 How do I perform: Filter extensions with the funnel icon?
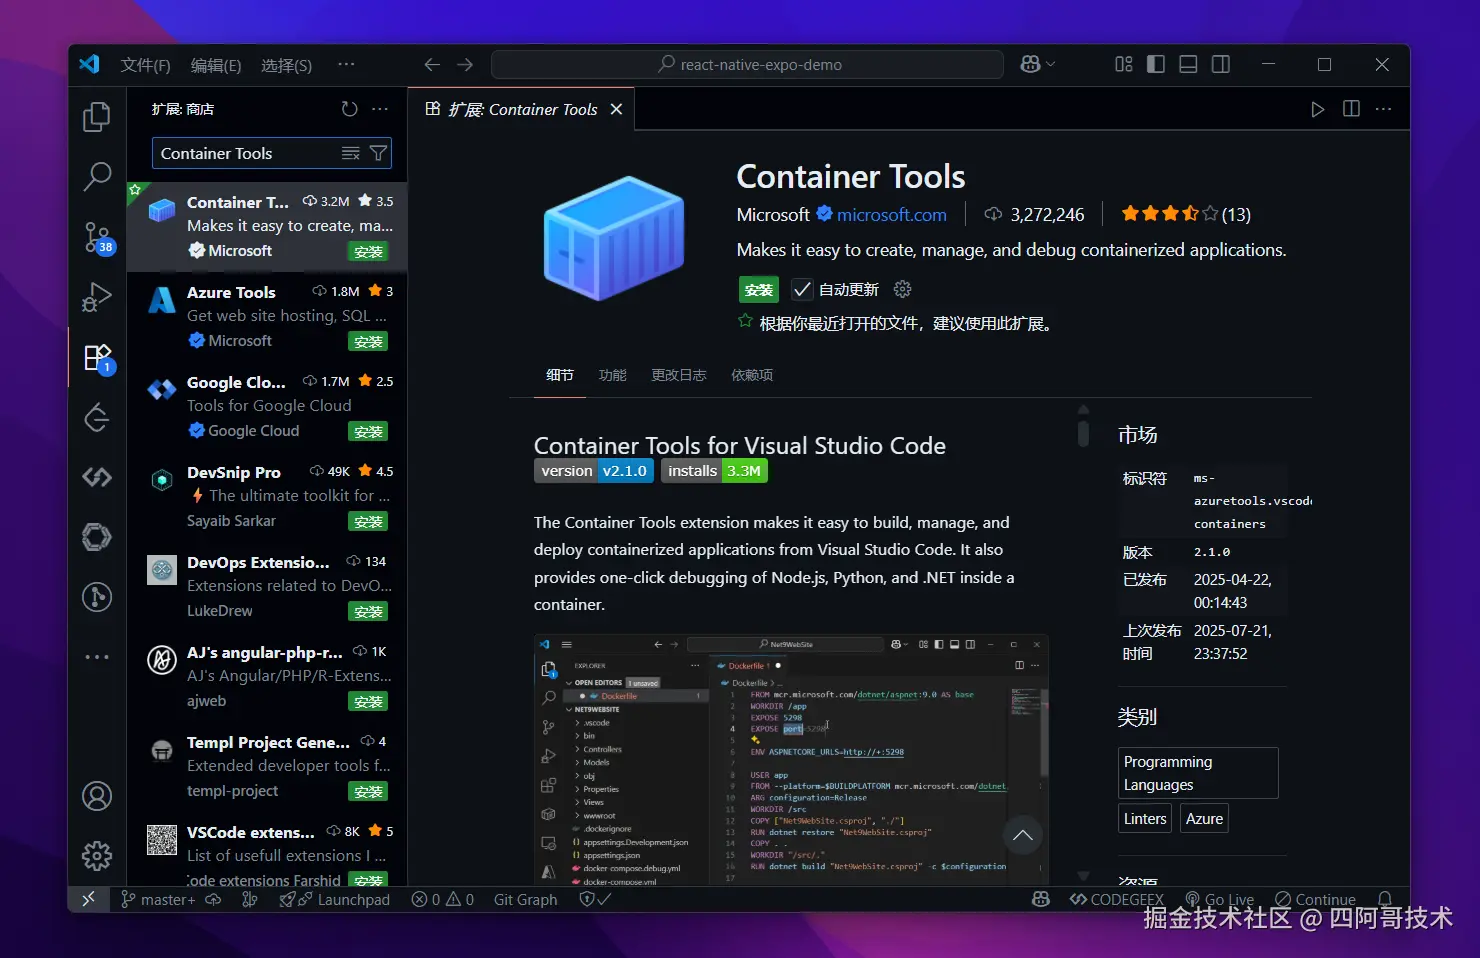point(378,153)
